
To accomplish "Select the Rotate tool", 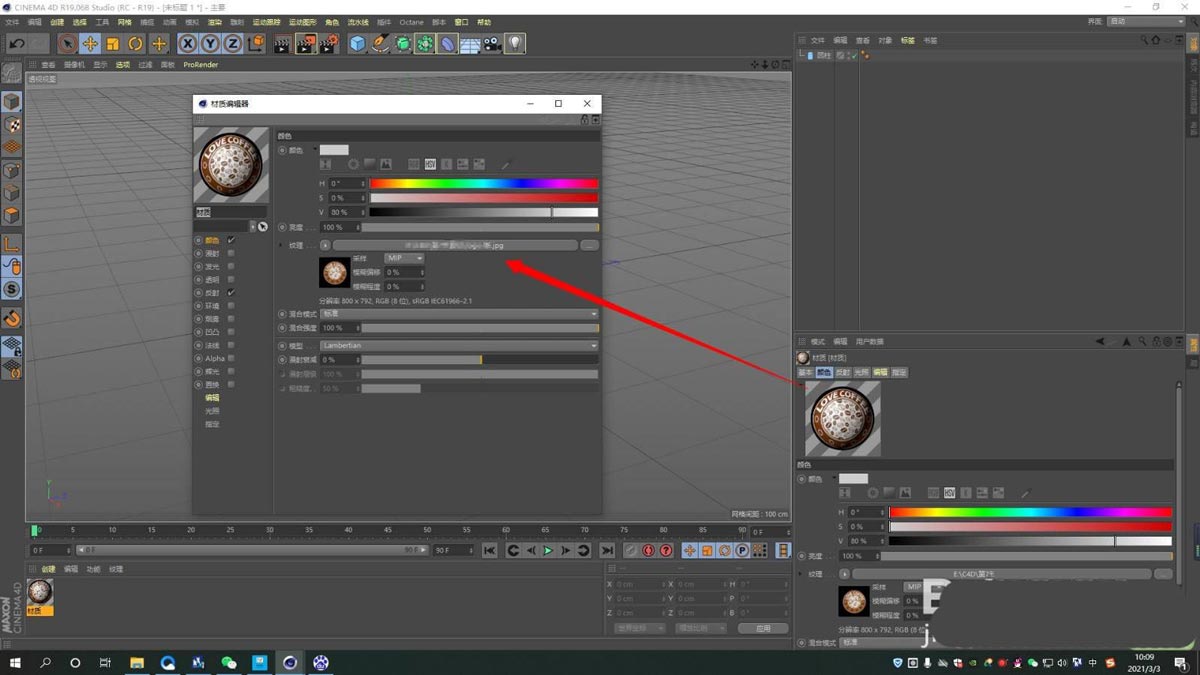I will pos(135,43).
